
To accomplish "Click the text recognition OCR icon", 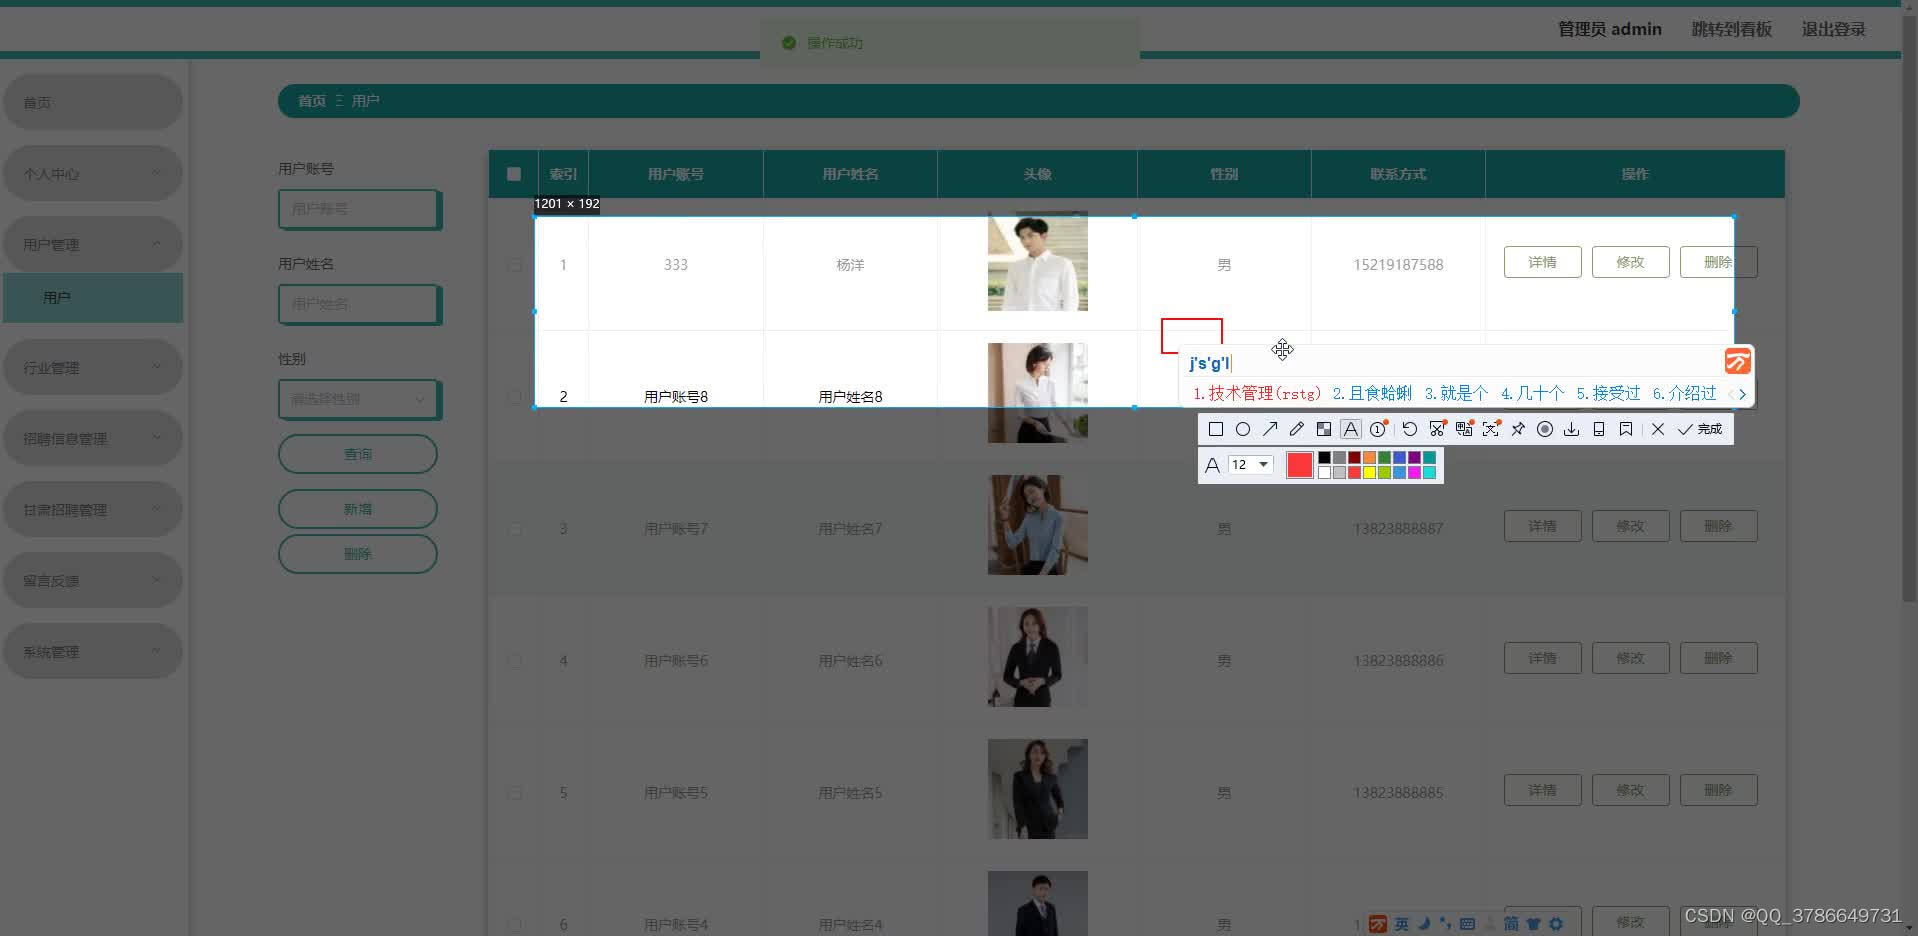I will 1491,429.
